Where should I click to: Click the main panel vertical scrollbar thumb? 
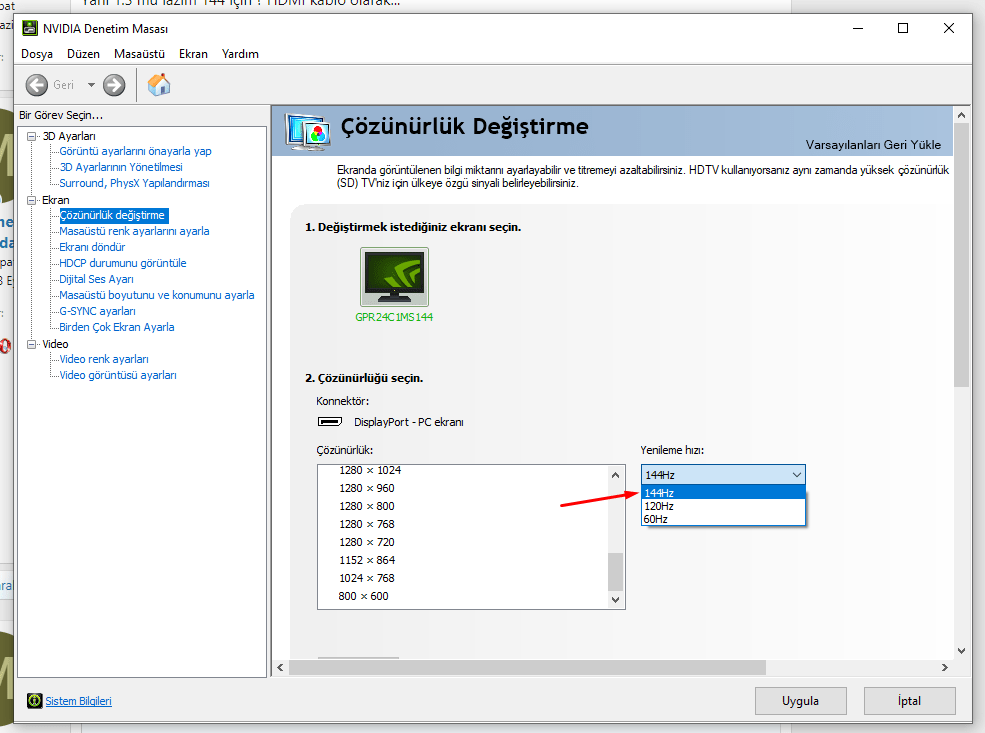[x=961, y=255]
